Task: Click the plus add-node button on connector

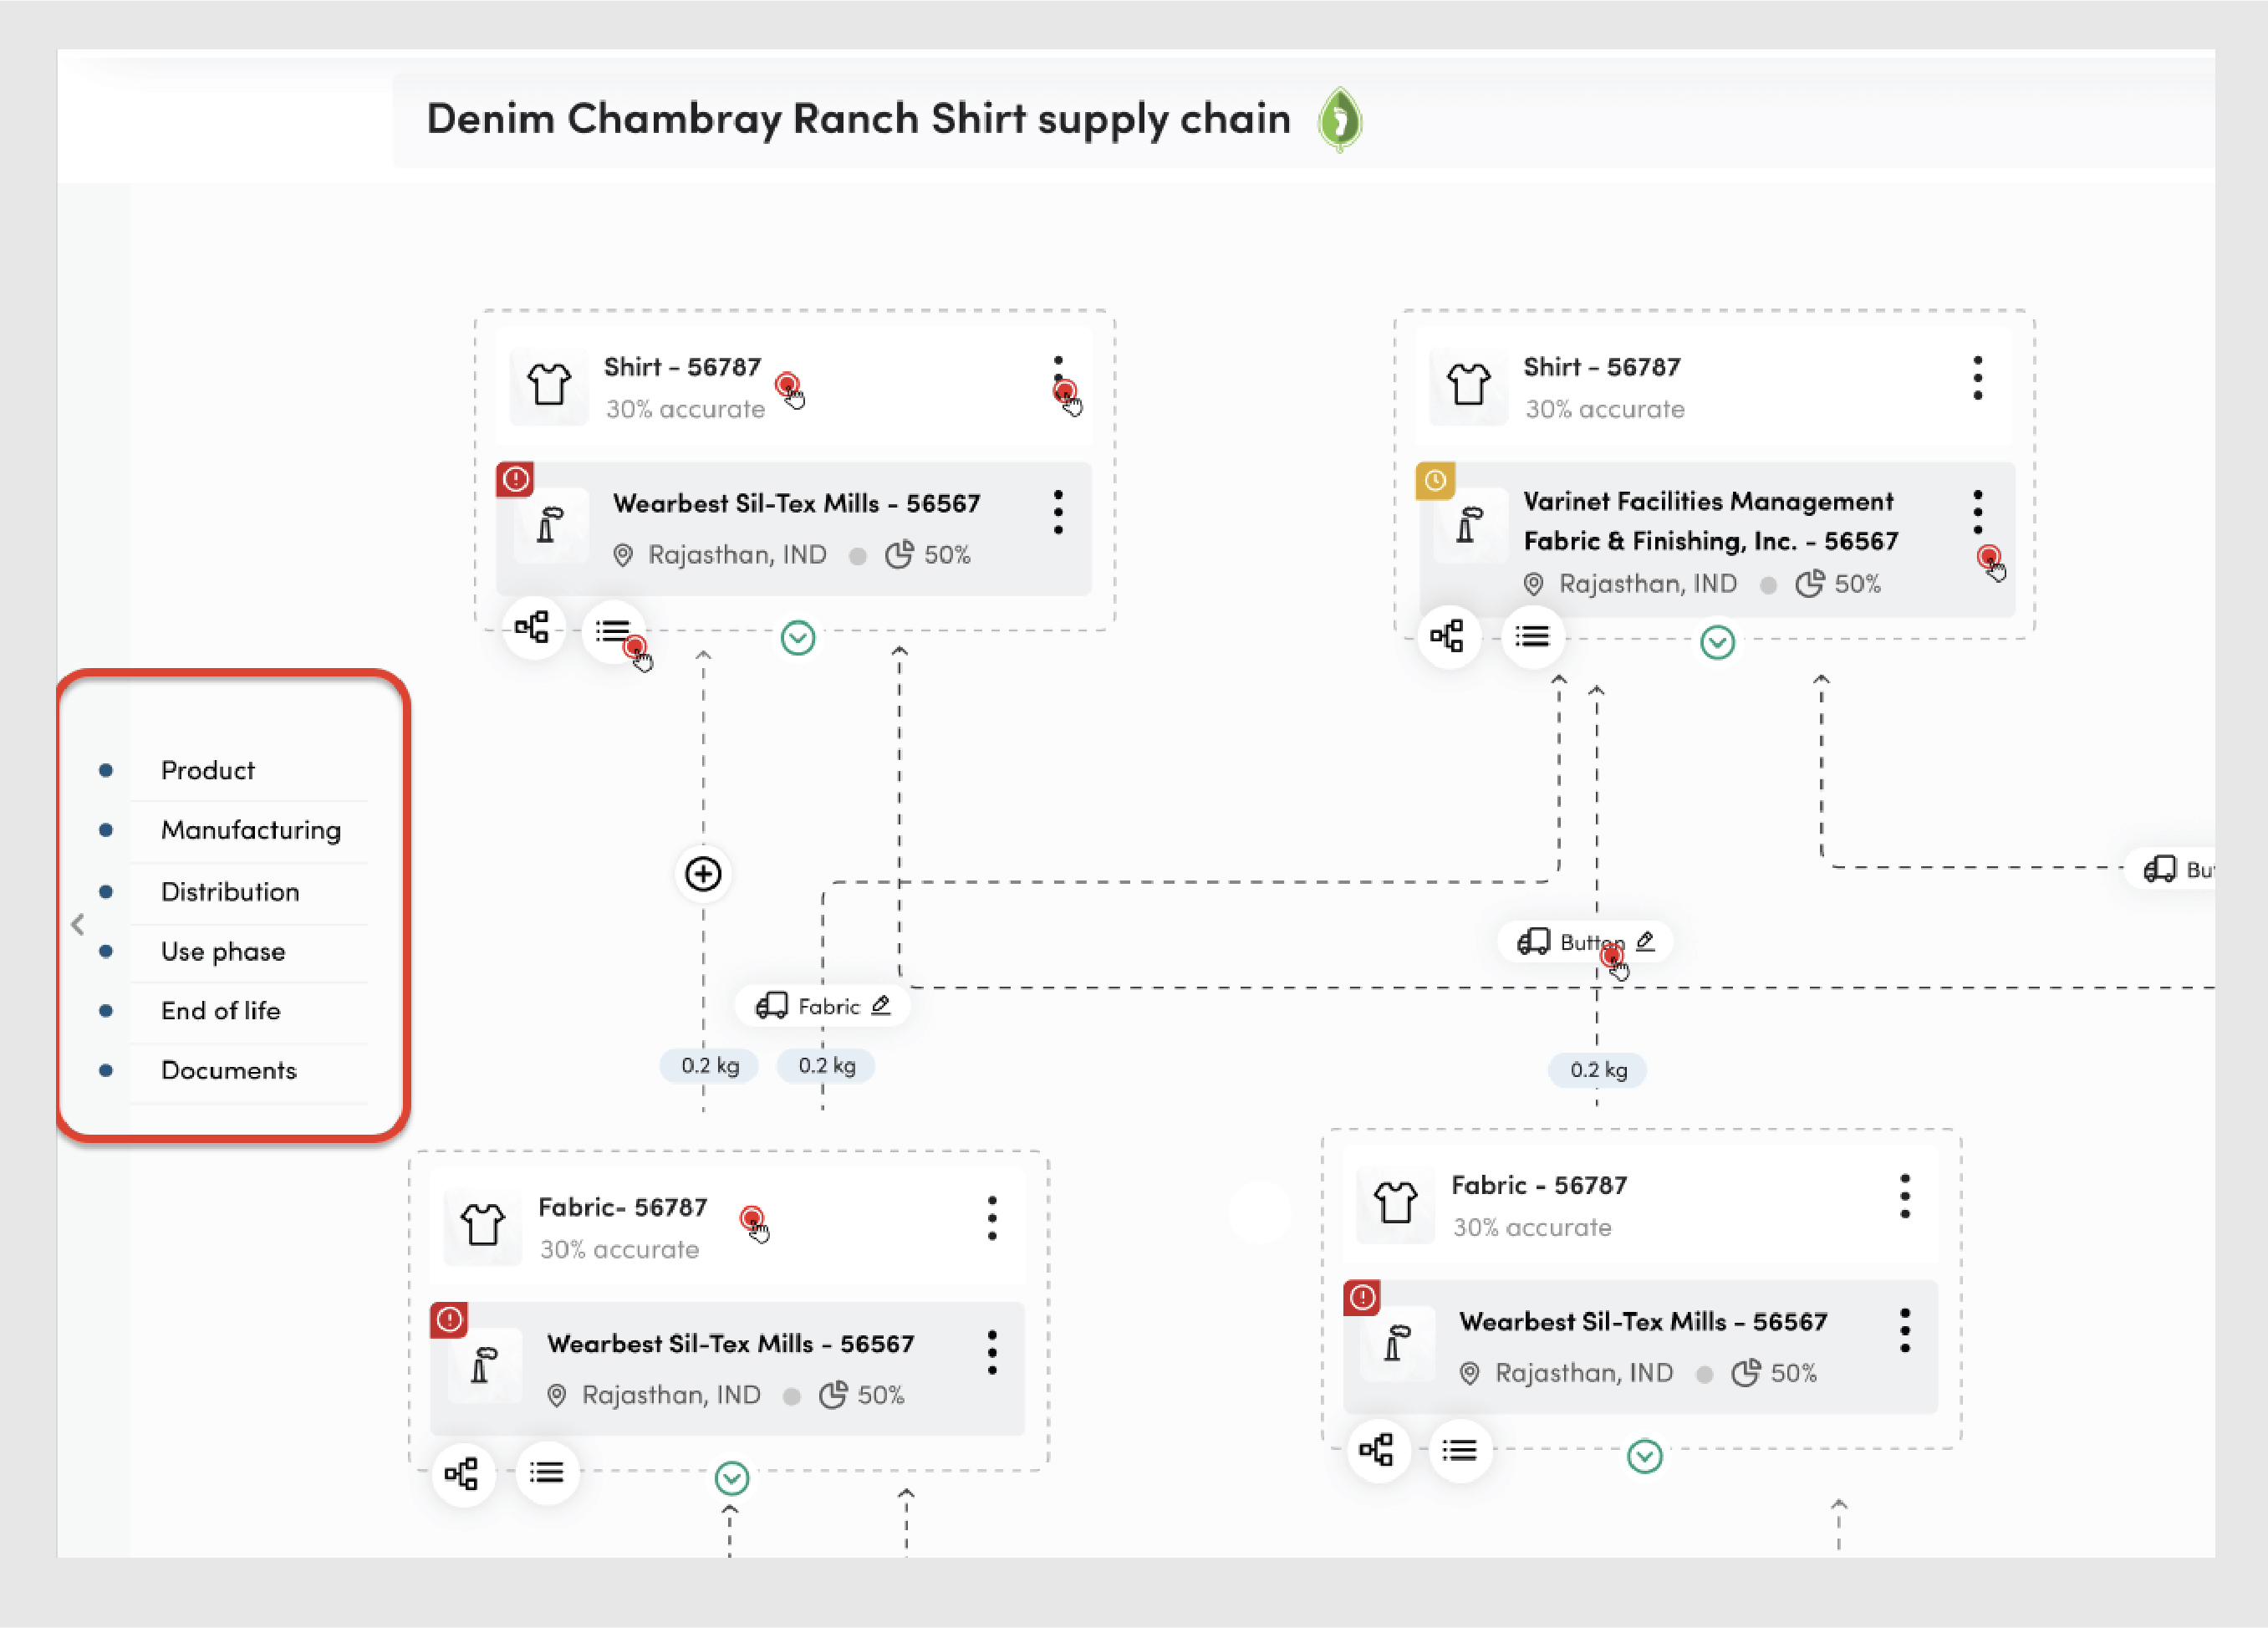Action: (x=703, y=874)
